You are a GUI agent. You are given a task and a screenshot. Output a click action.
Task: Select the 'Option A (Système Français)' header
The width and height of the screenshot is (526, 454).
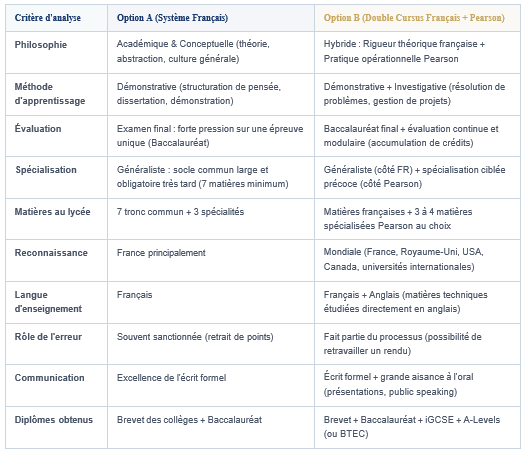coord(172,18)
